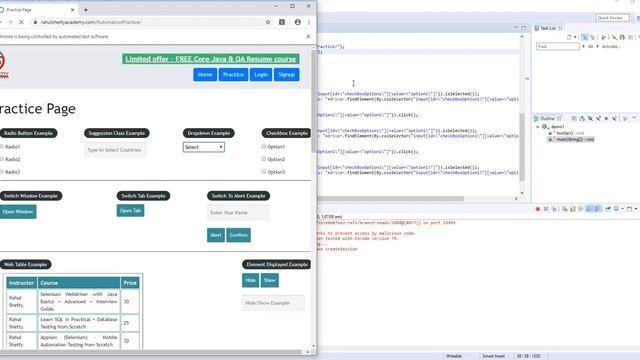Click Sort icon in the Outline toolbar
640x360 pixels.
point(582,119)
